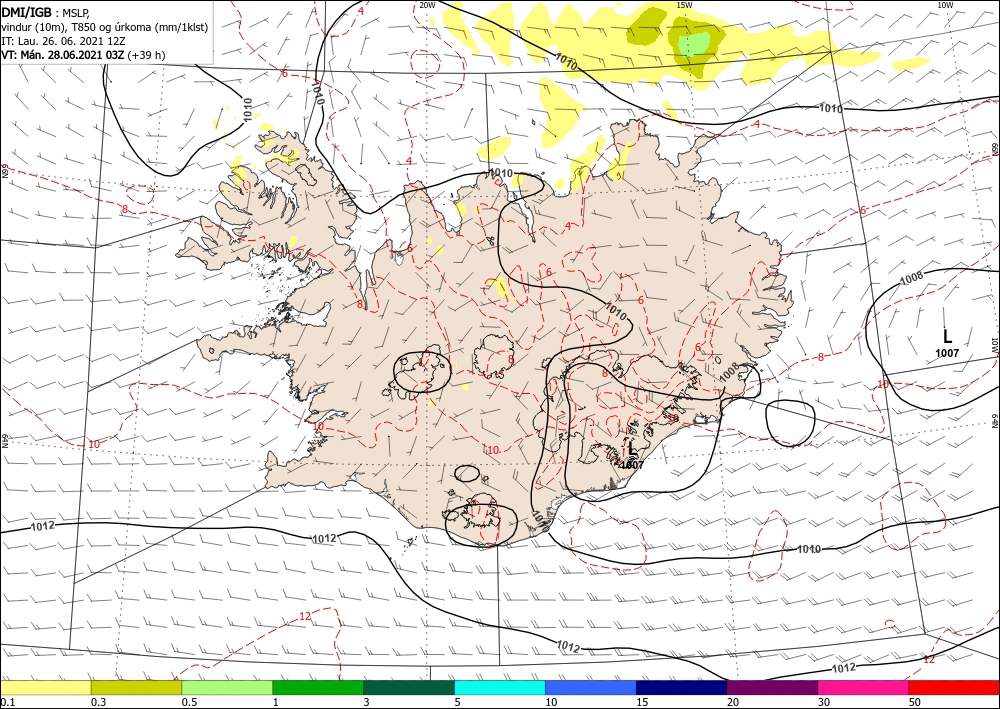Image resolution: width=1000 pixels, height=709 pixels.
Task: Click the red 50+ legend swatch
Action: click(x=954, y=687)
